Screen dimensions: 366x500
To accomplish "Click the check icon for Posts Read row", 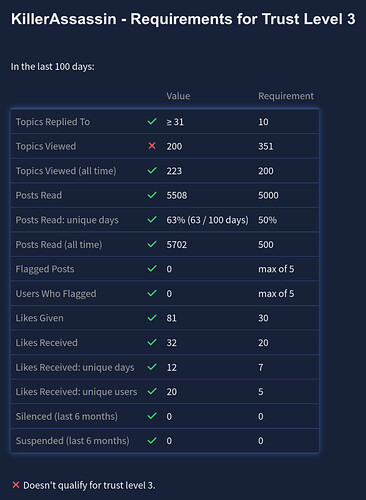I will [x=152, y=195].
